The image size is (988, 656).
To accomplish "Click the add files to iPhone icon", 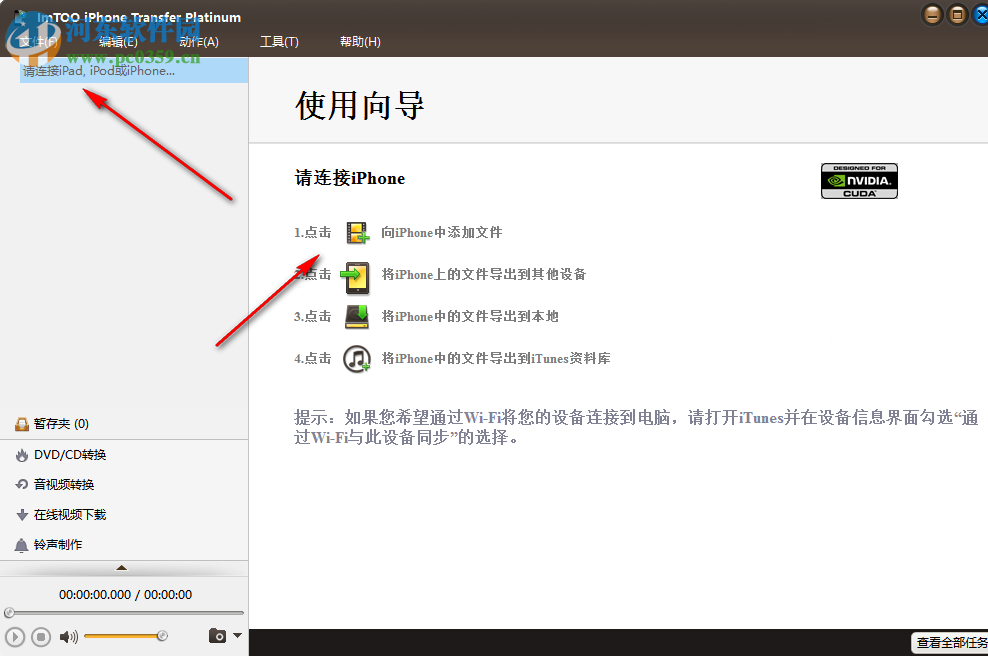I will tap(355, 231).
